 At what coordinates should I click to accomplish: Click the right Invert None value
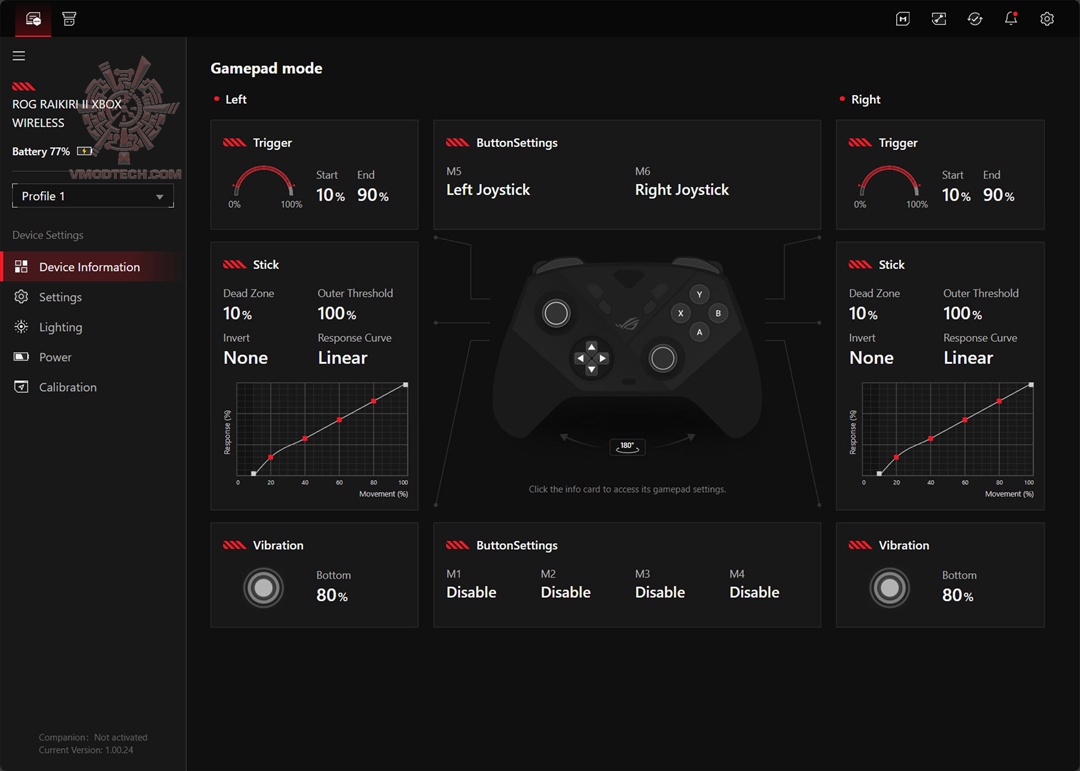tap(871, 358)
